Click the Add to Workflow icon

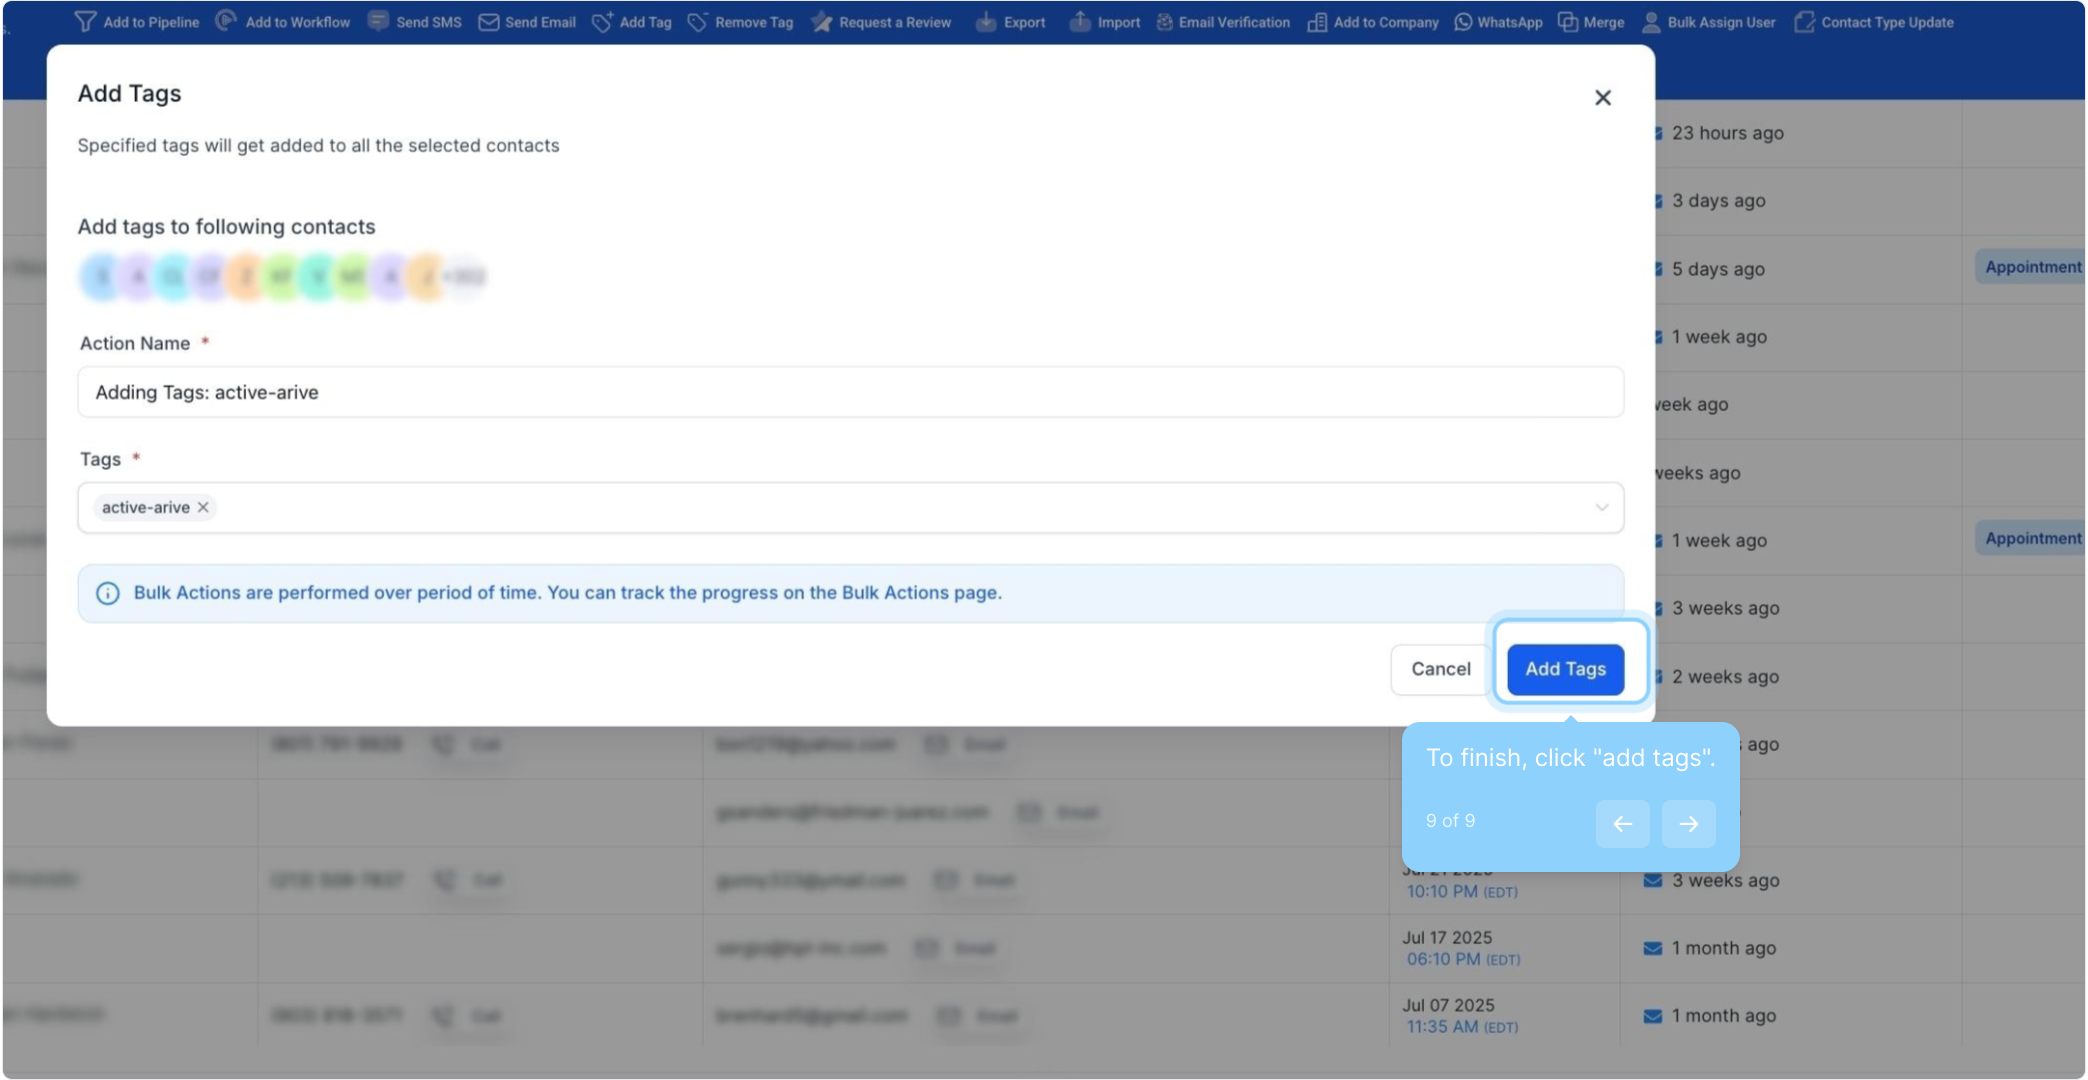pyautogui.click(x=227, y=21)
